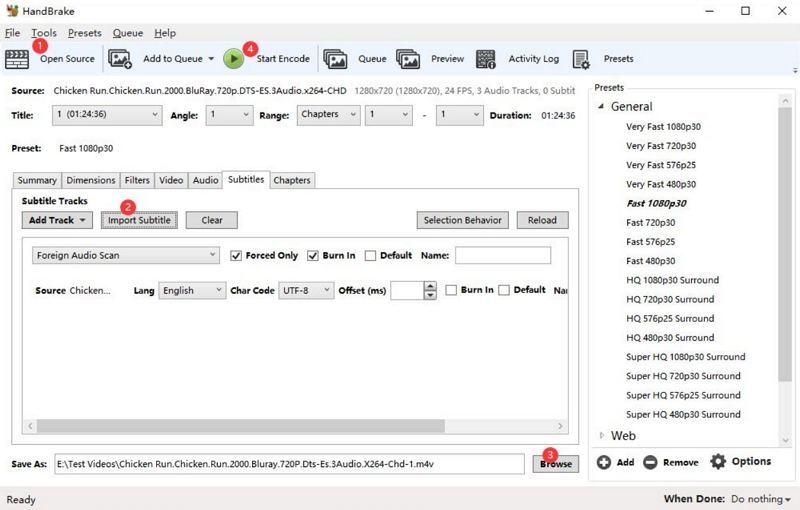800x510 pixels.
Task: Switch to the Filters tab
Action: [x=137, y=180]
